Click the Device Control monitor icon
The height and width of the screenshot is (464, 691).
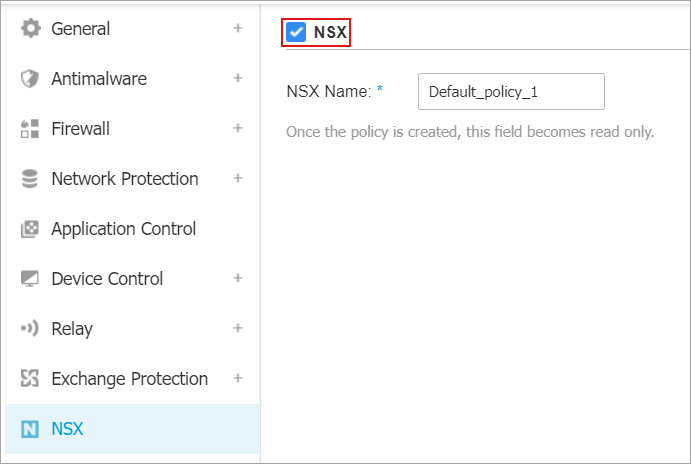(x=30, y=279)
